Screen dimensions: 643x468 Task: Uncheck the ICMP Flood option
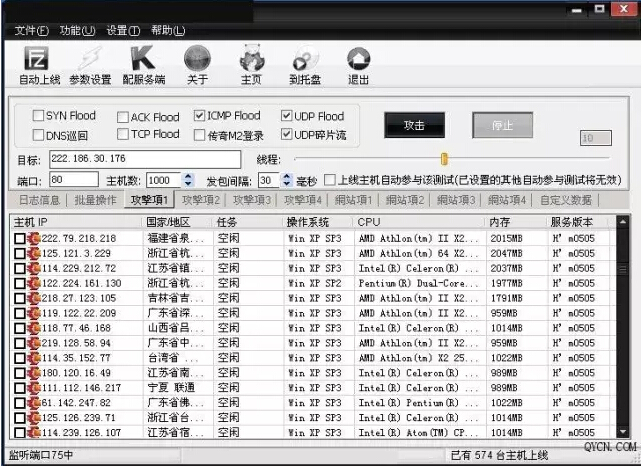click(x=200, y=116)
